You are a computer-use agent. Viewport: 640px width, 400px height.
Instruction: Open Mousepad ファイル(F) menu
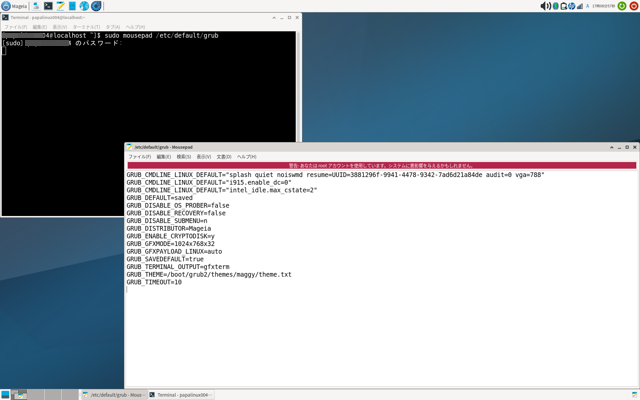(139, 157)
